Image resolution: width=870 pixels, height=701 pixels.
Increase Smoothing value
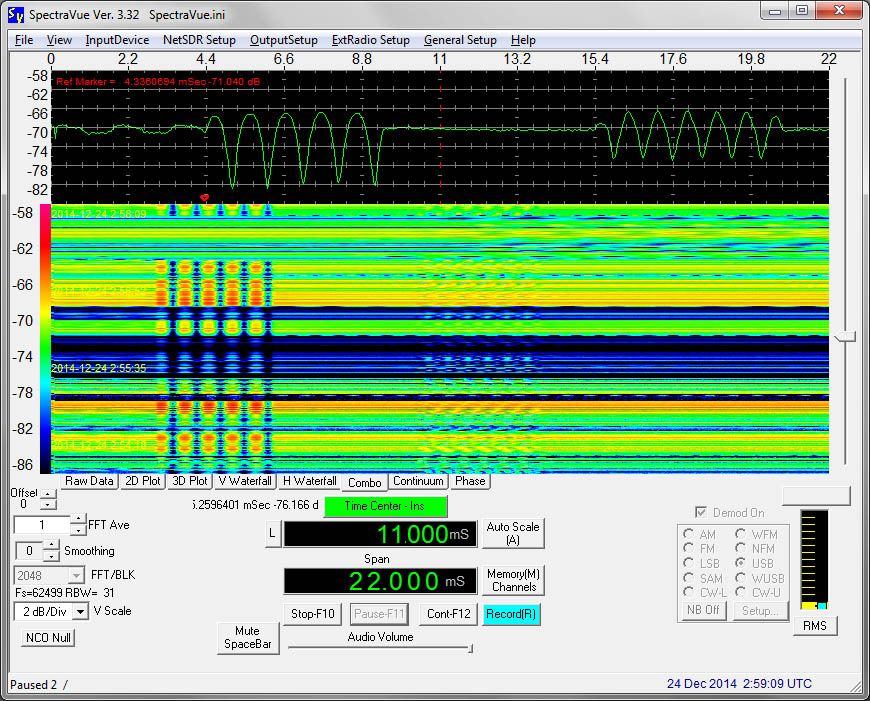(x=52, y=546)
